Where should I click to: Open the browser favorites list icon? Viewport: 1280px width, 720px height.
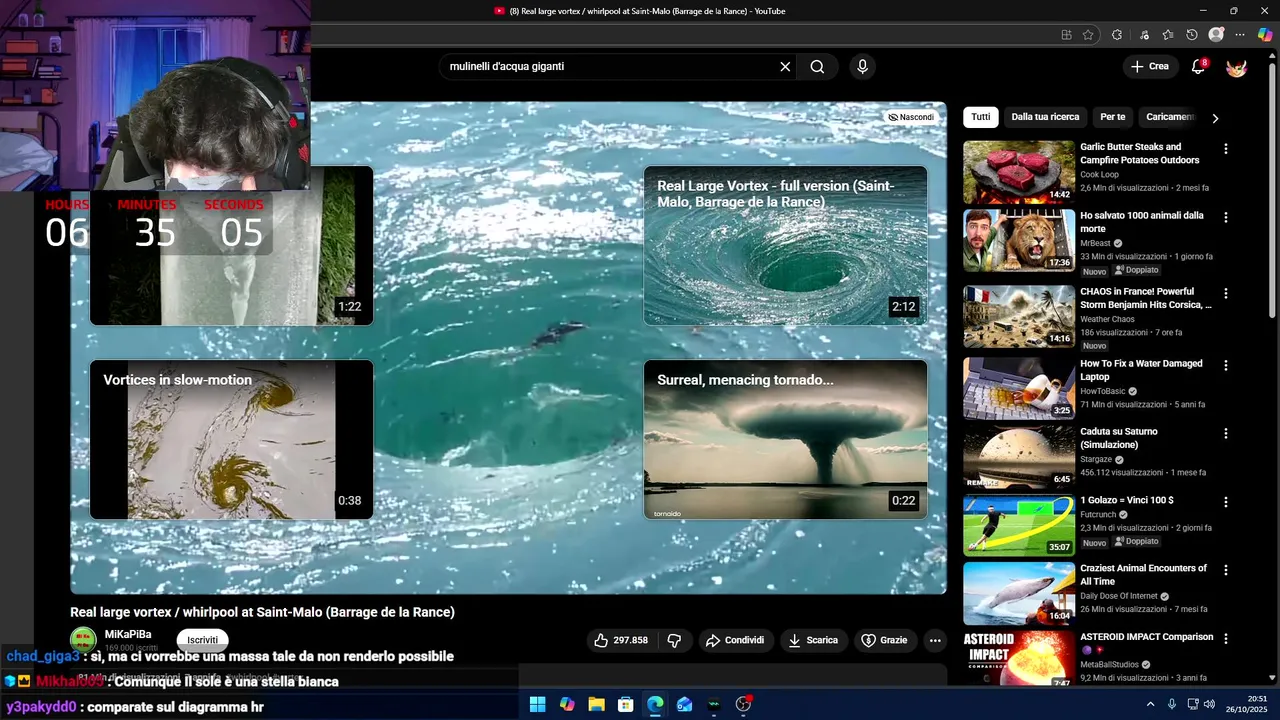point(1168,35)
